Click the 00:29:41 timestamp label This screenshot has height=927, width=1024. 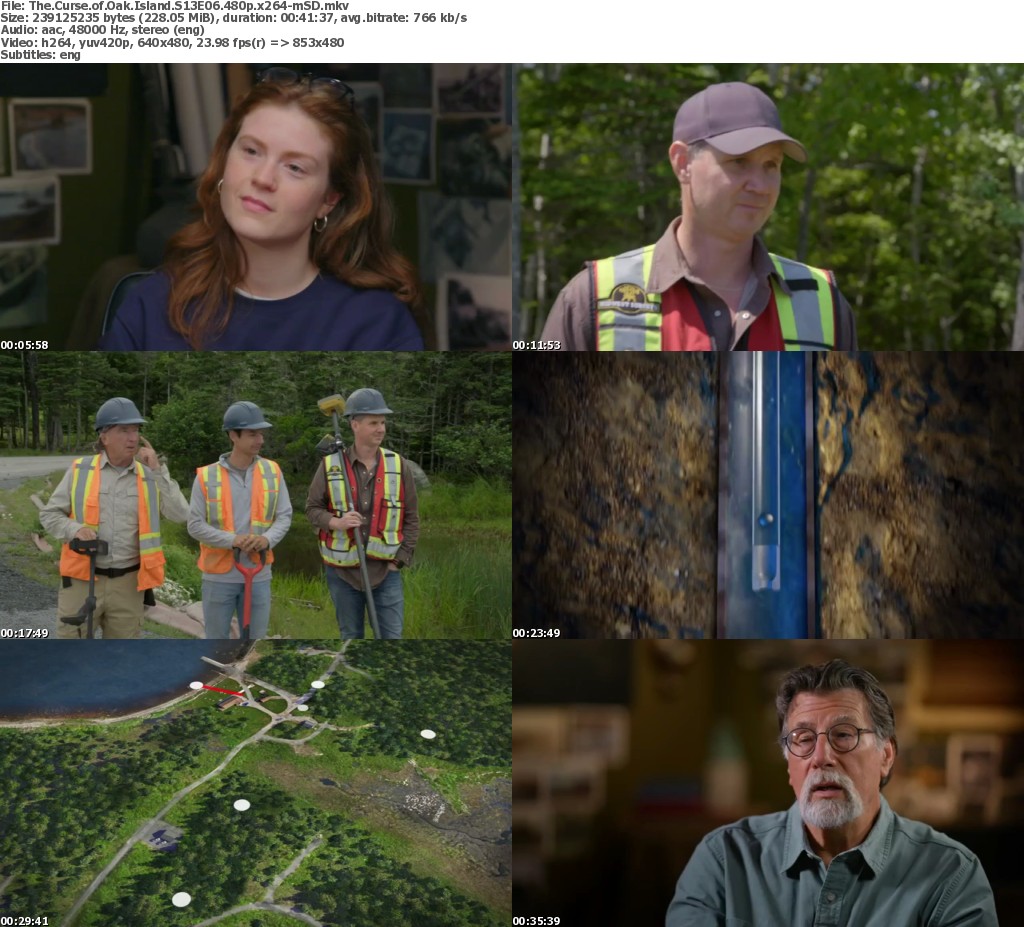pyautogui.click(x=25, y=920)
